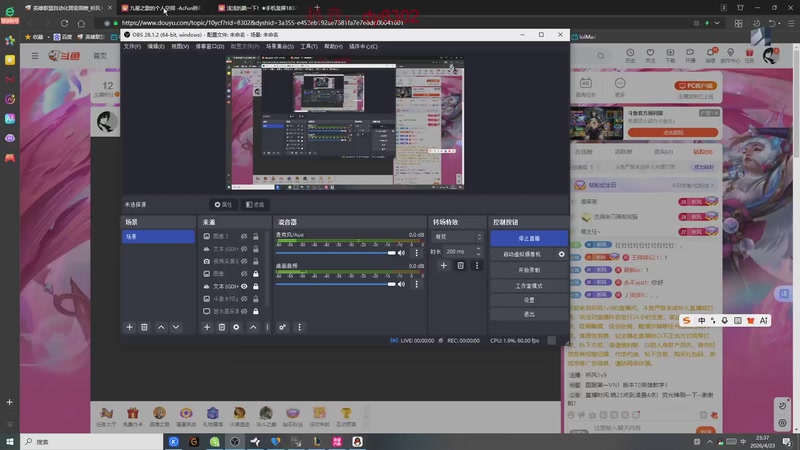Open OBS 工具(T) menu
Image resolution: width=800 pixels, height=450 pixels.
309,46
